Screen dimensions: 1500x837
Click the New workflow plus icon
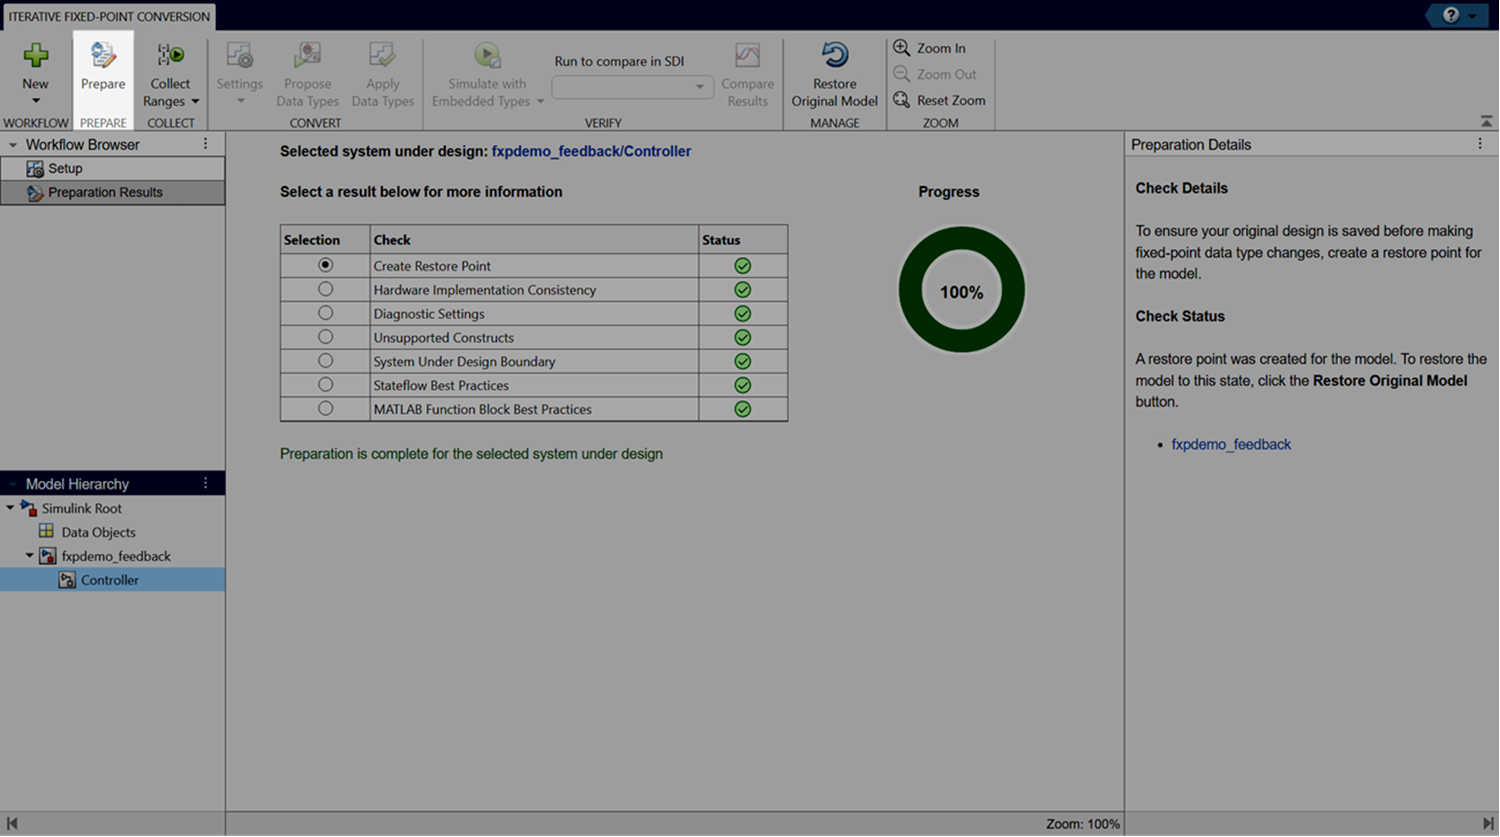point(36,56)
